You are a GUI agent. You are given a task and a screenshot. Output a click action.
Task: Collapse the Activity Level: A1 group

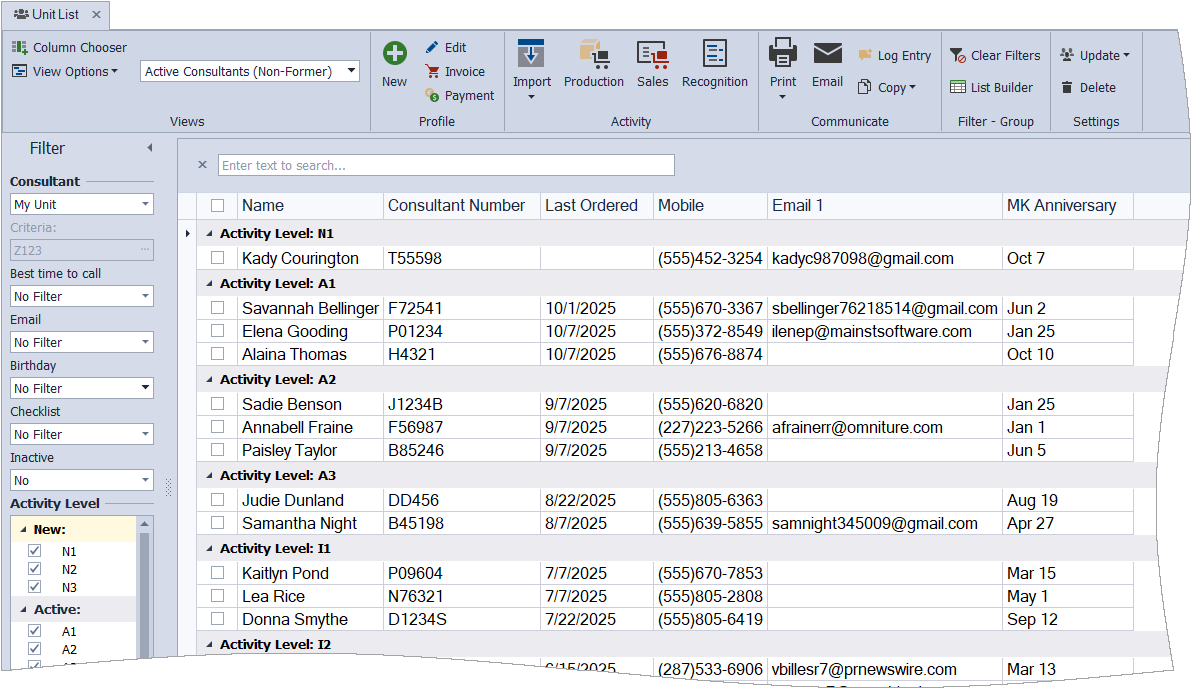210,283
